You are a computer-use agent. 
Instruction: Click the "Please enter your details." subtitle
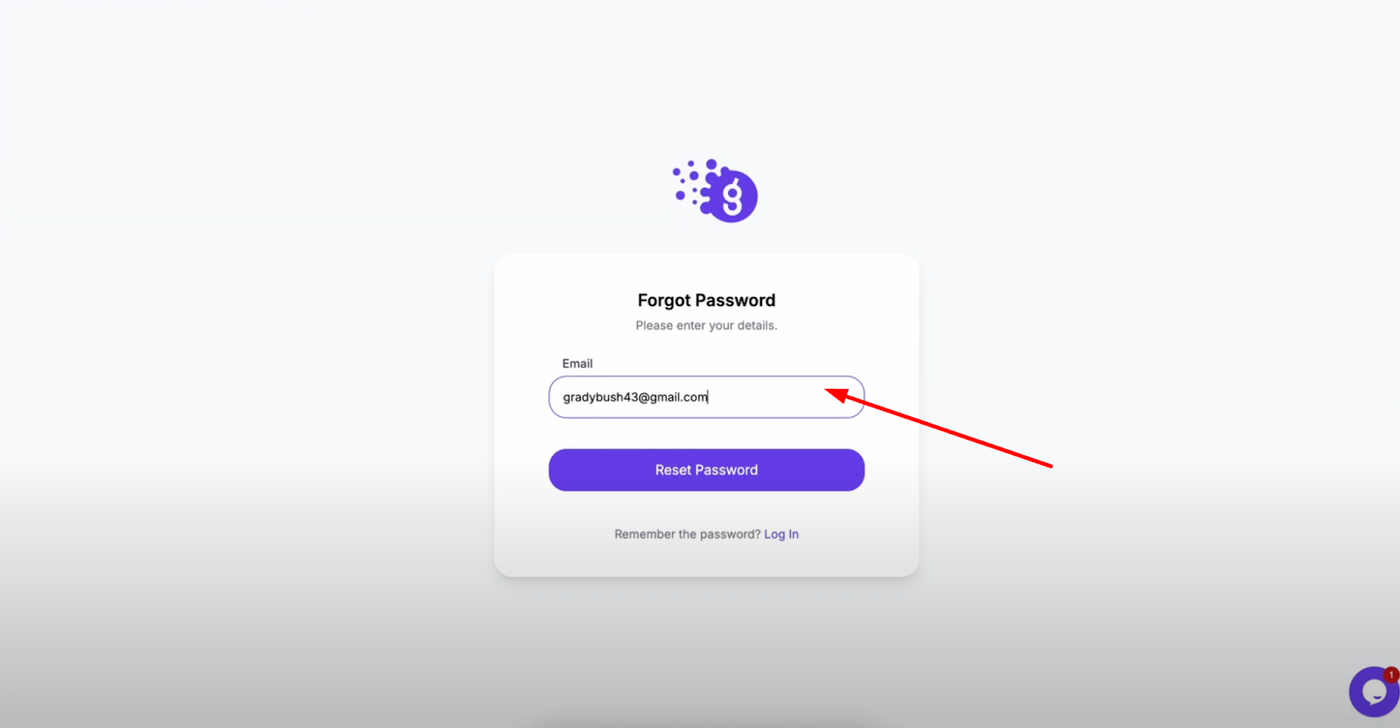706,325
